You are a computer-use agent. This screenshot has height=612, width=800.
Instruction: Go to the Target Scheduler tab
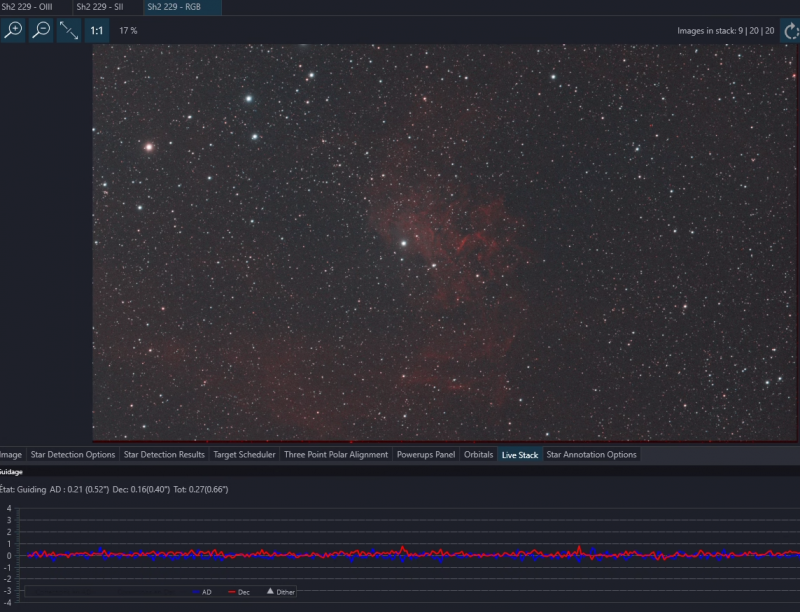point(244,454)
